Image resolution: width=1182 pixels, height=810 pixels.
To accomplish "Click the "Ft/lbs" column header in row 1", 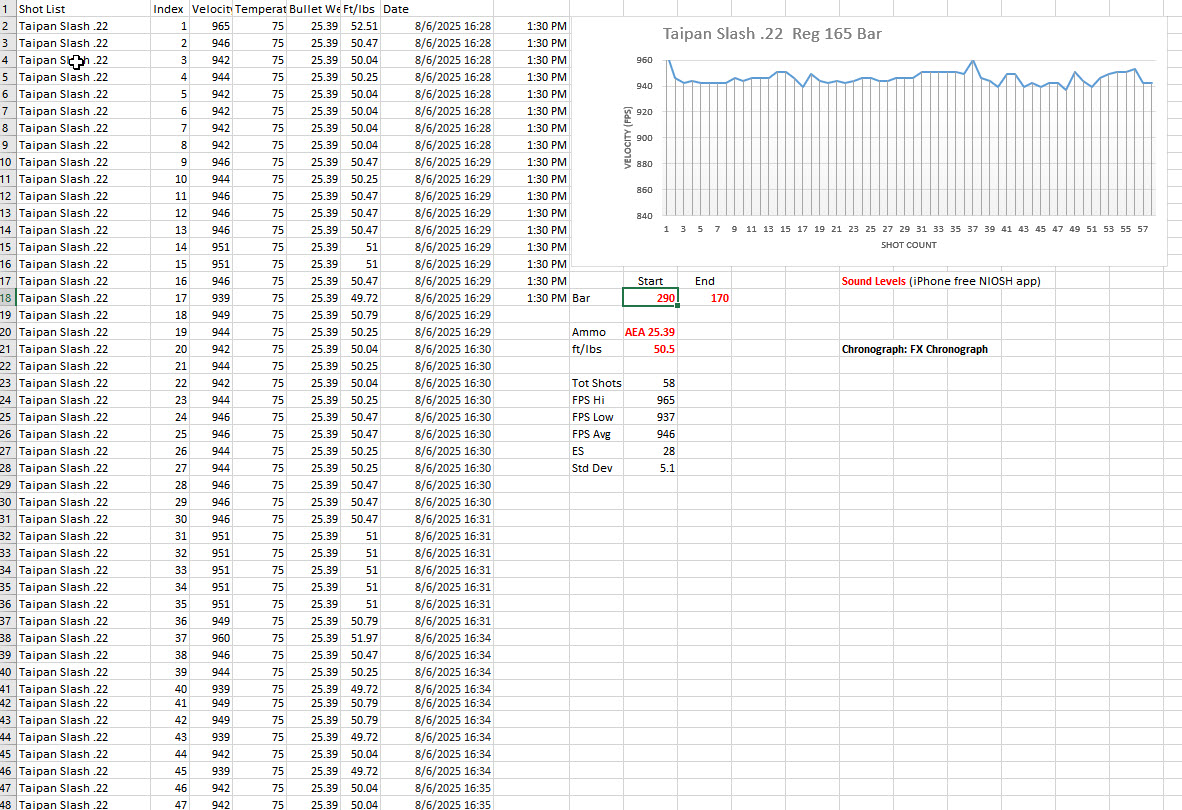I will (x=360, y=9).
